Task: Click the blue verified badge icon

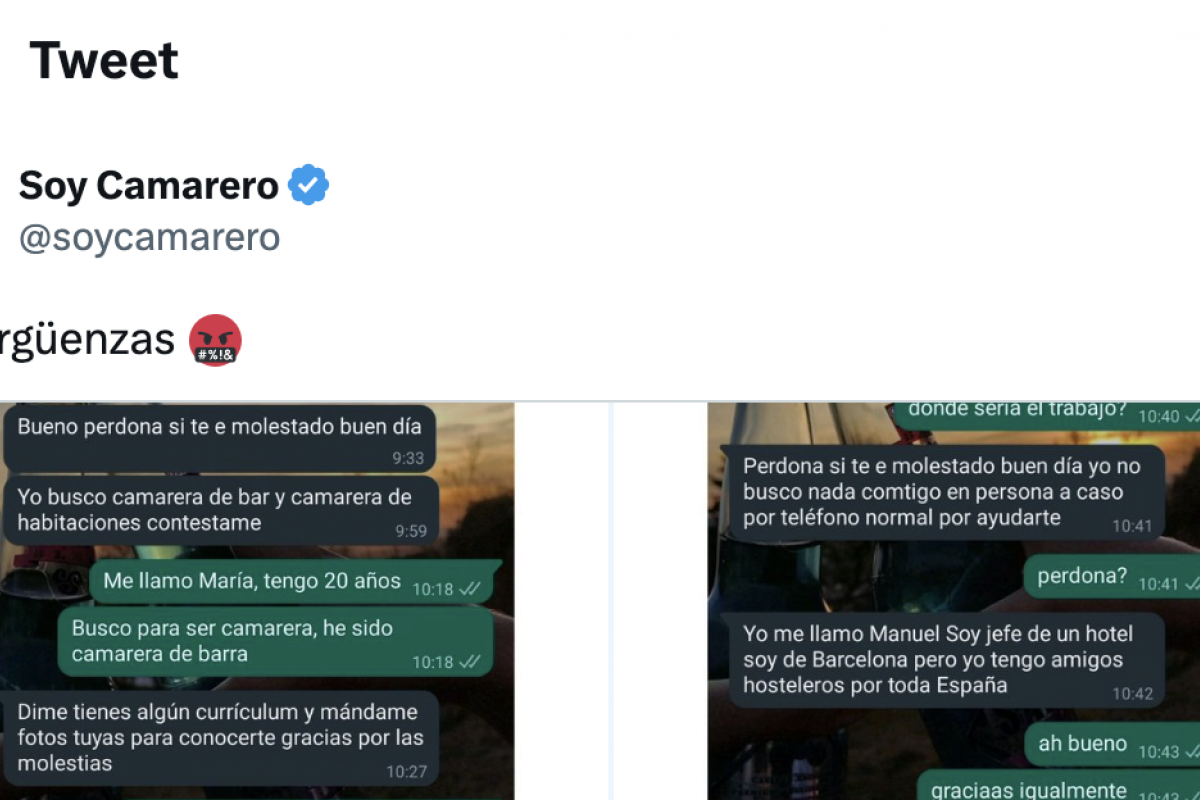Action: point(309,185)
